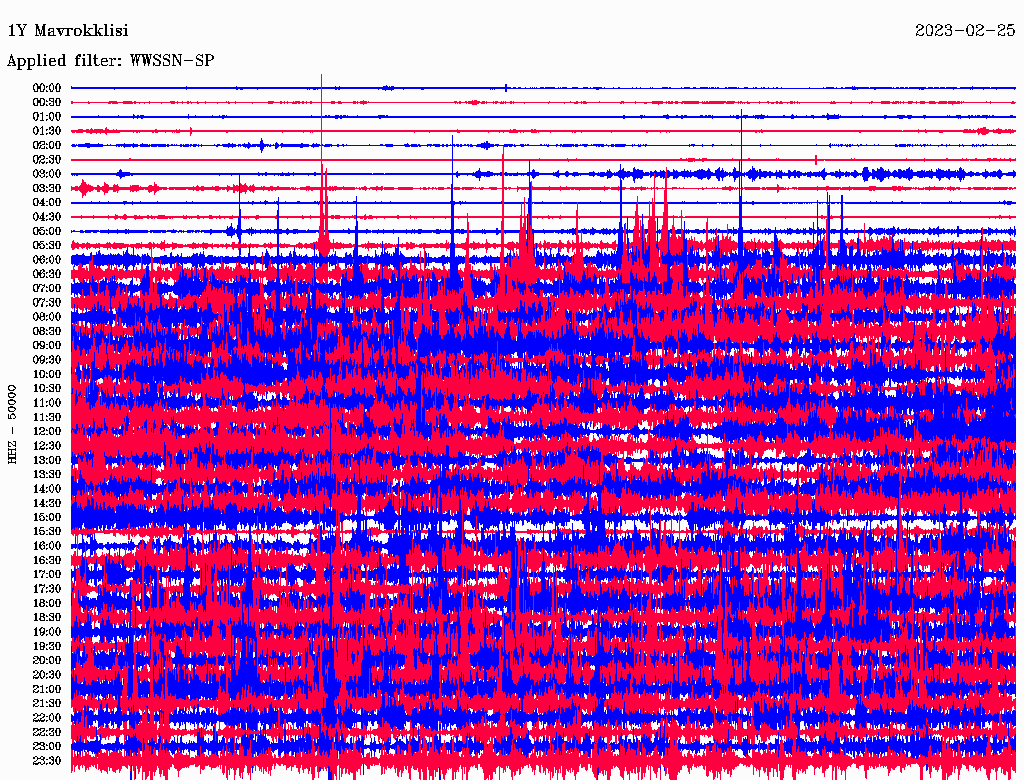Click the HHZ - 50000 axis label
The image size is (1024, 780).
12,425
